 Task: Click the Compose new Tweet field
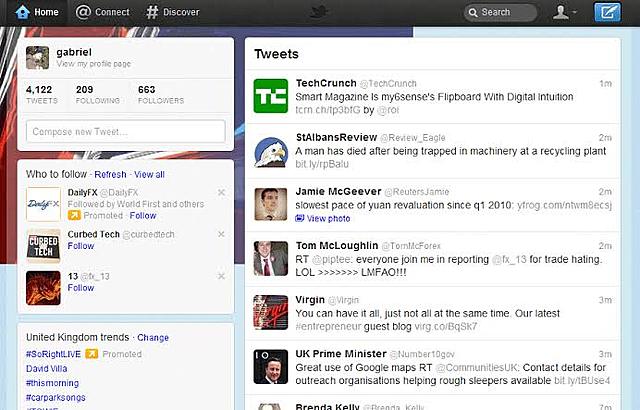125,131
